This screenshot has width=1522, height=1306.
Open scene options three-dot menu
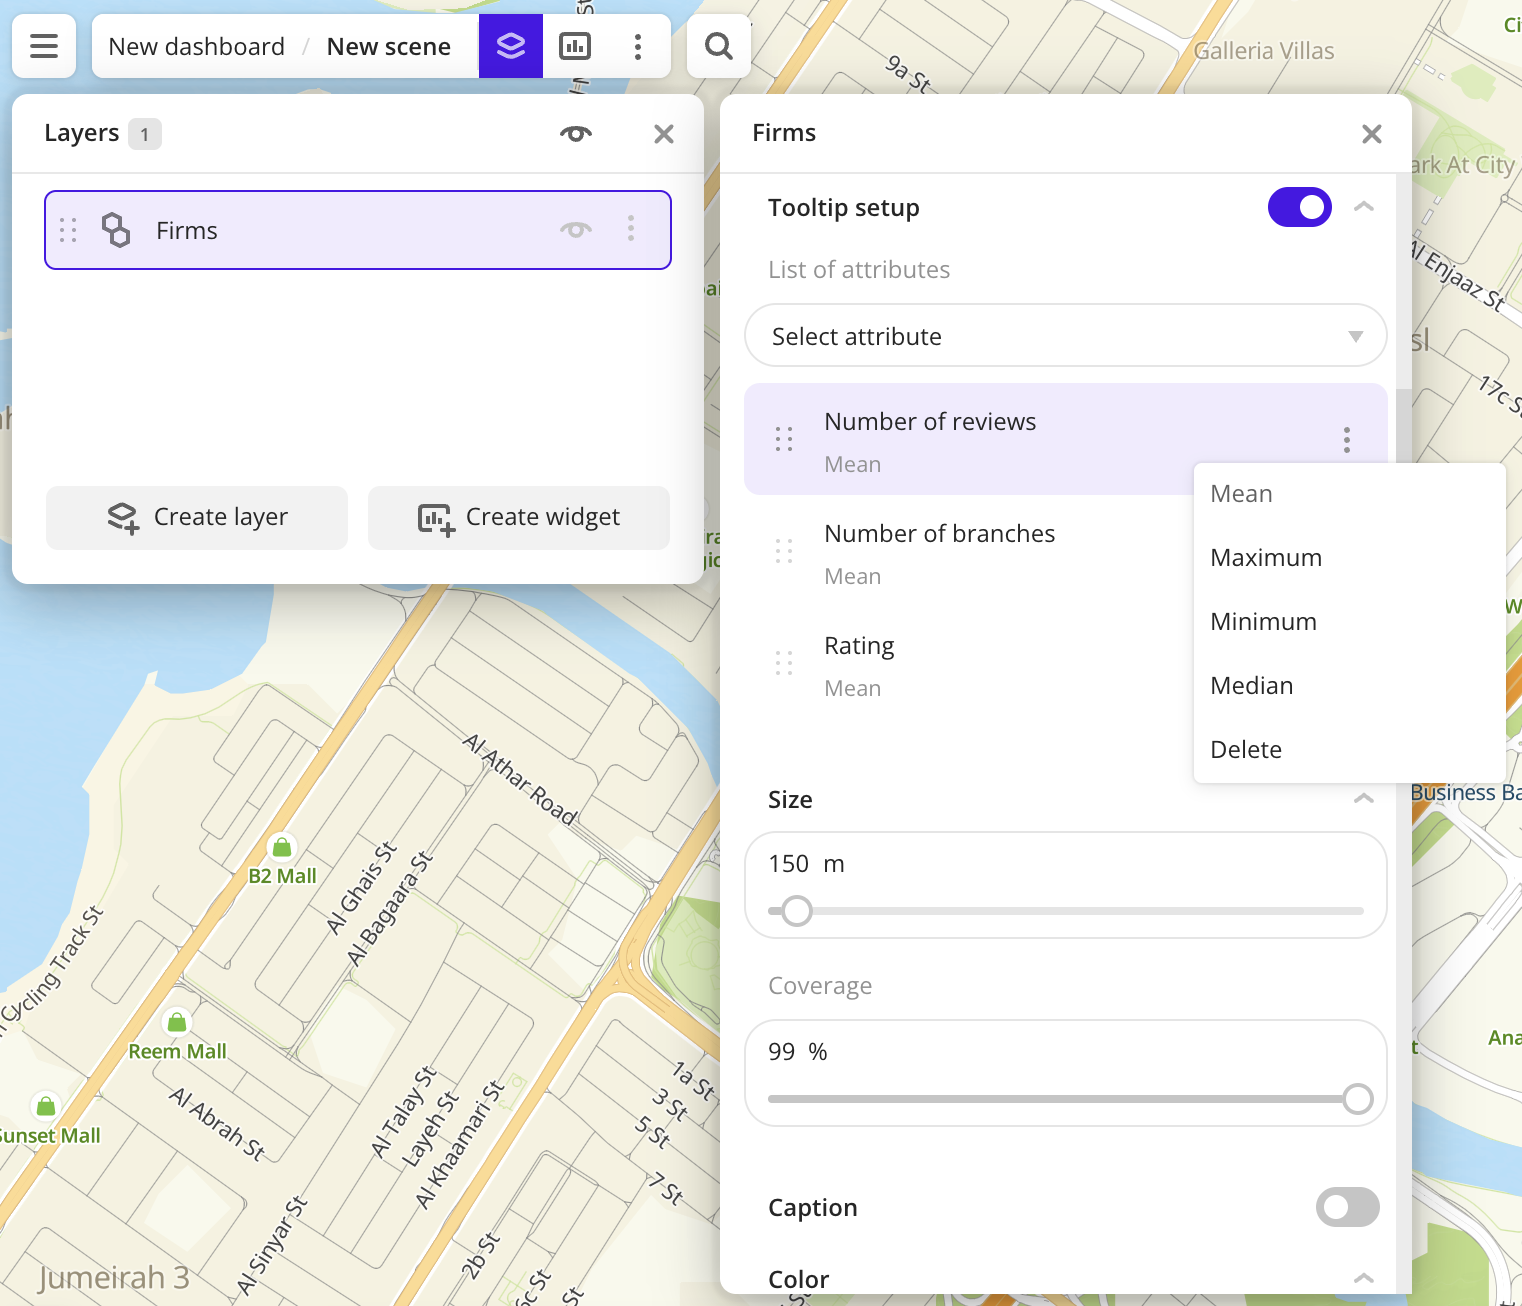[x=638, y=46]
